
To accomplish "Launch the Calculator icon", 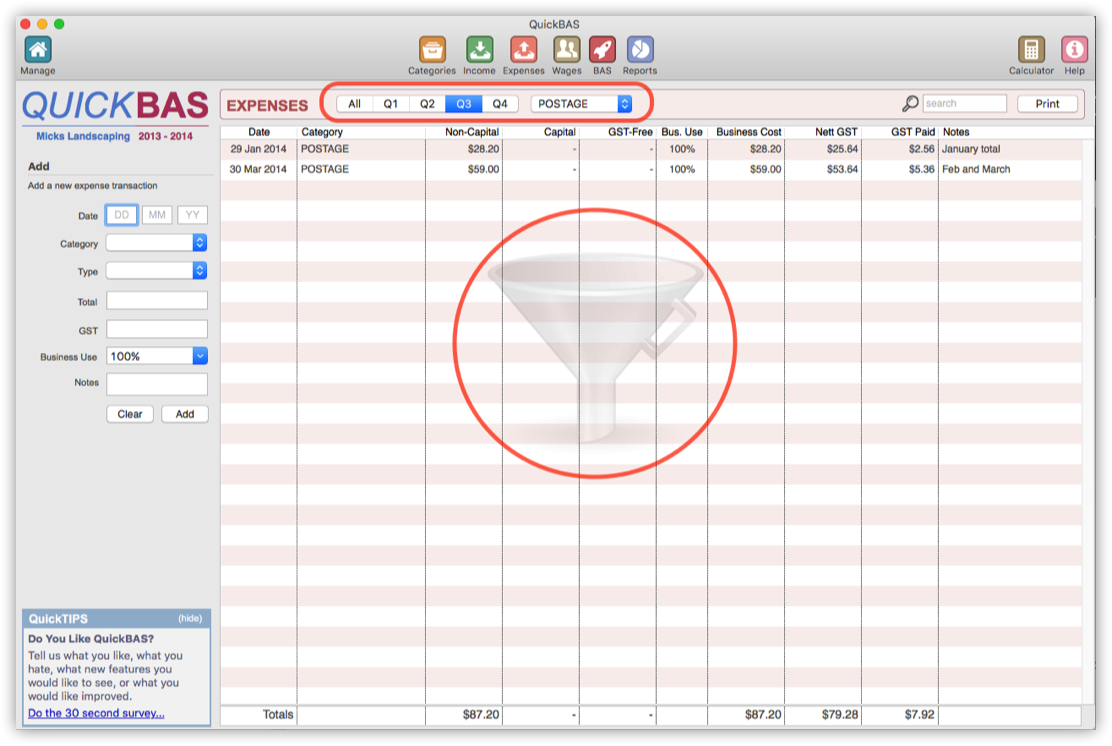I will [x=1031, y=47].
